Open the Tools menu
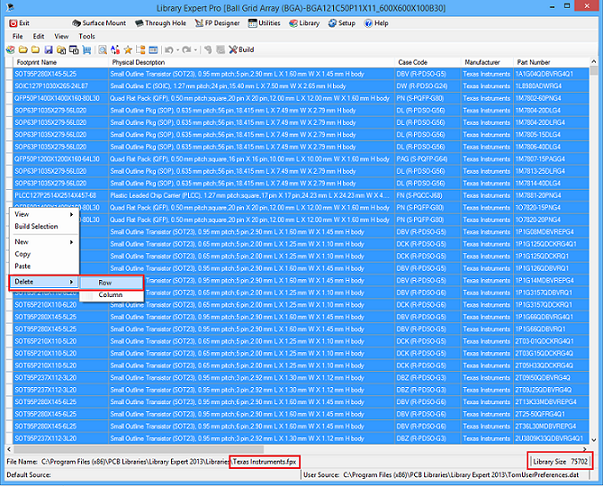The image size is (603, 486). pyautogui.click(x=87, y=36)
